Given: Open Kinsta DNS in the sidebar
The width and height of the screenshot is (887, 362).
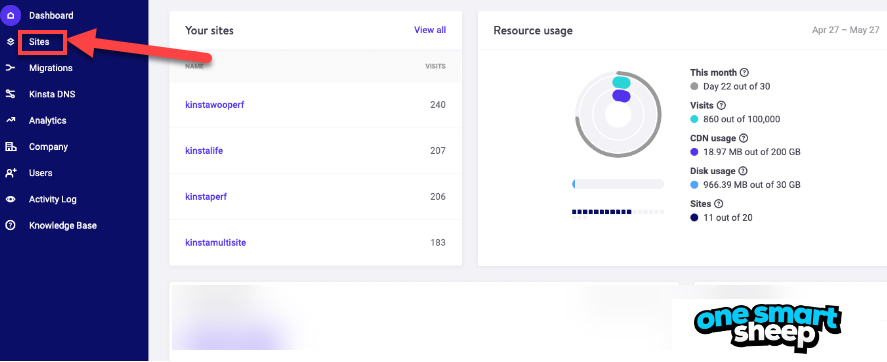Looking at the screenshot, I should [x=52, y=94].
